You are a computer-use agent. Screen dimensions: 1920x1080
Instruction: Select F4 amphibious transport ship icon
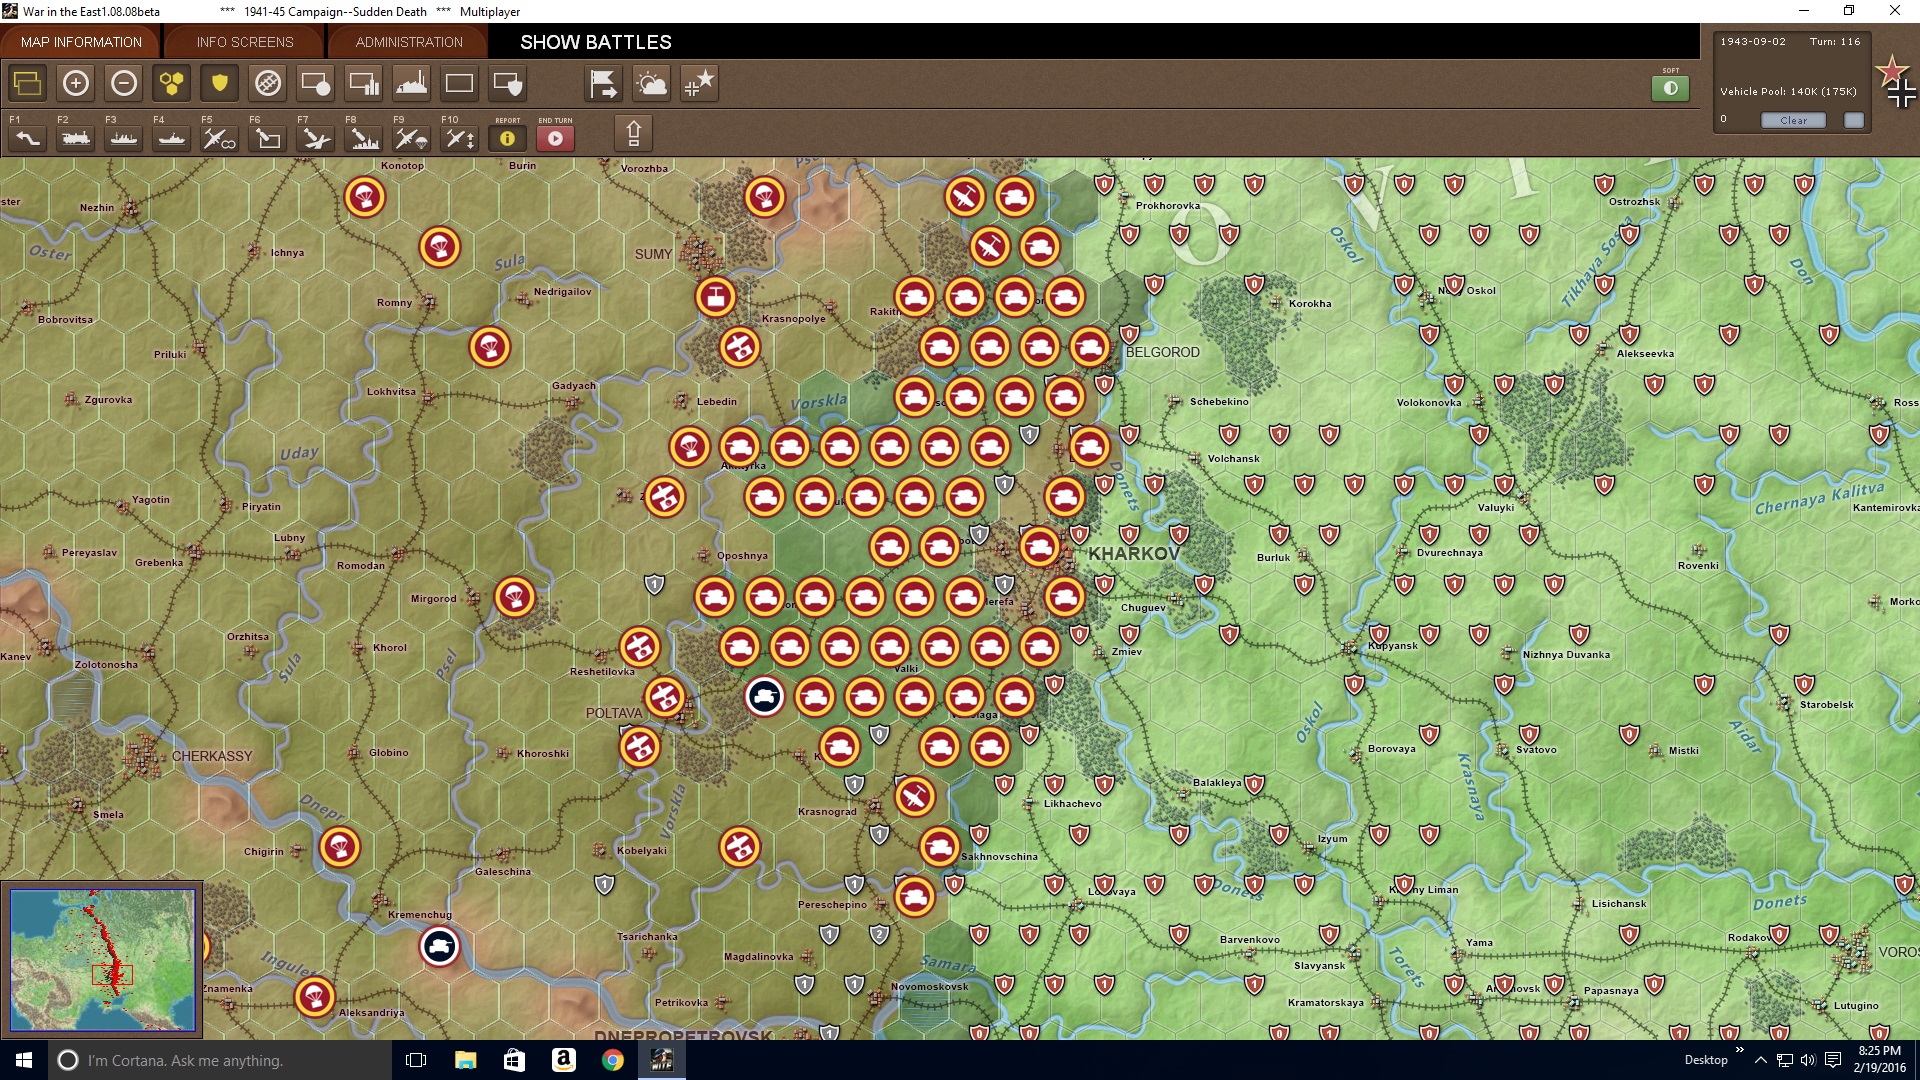pos(172,138)
